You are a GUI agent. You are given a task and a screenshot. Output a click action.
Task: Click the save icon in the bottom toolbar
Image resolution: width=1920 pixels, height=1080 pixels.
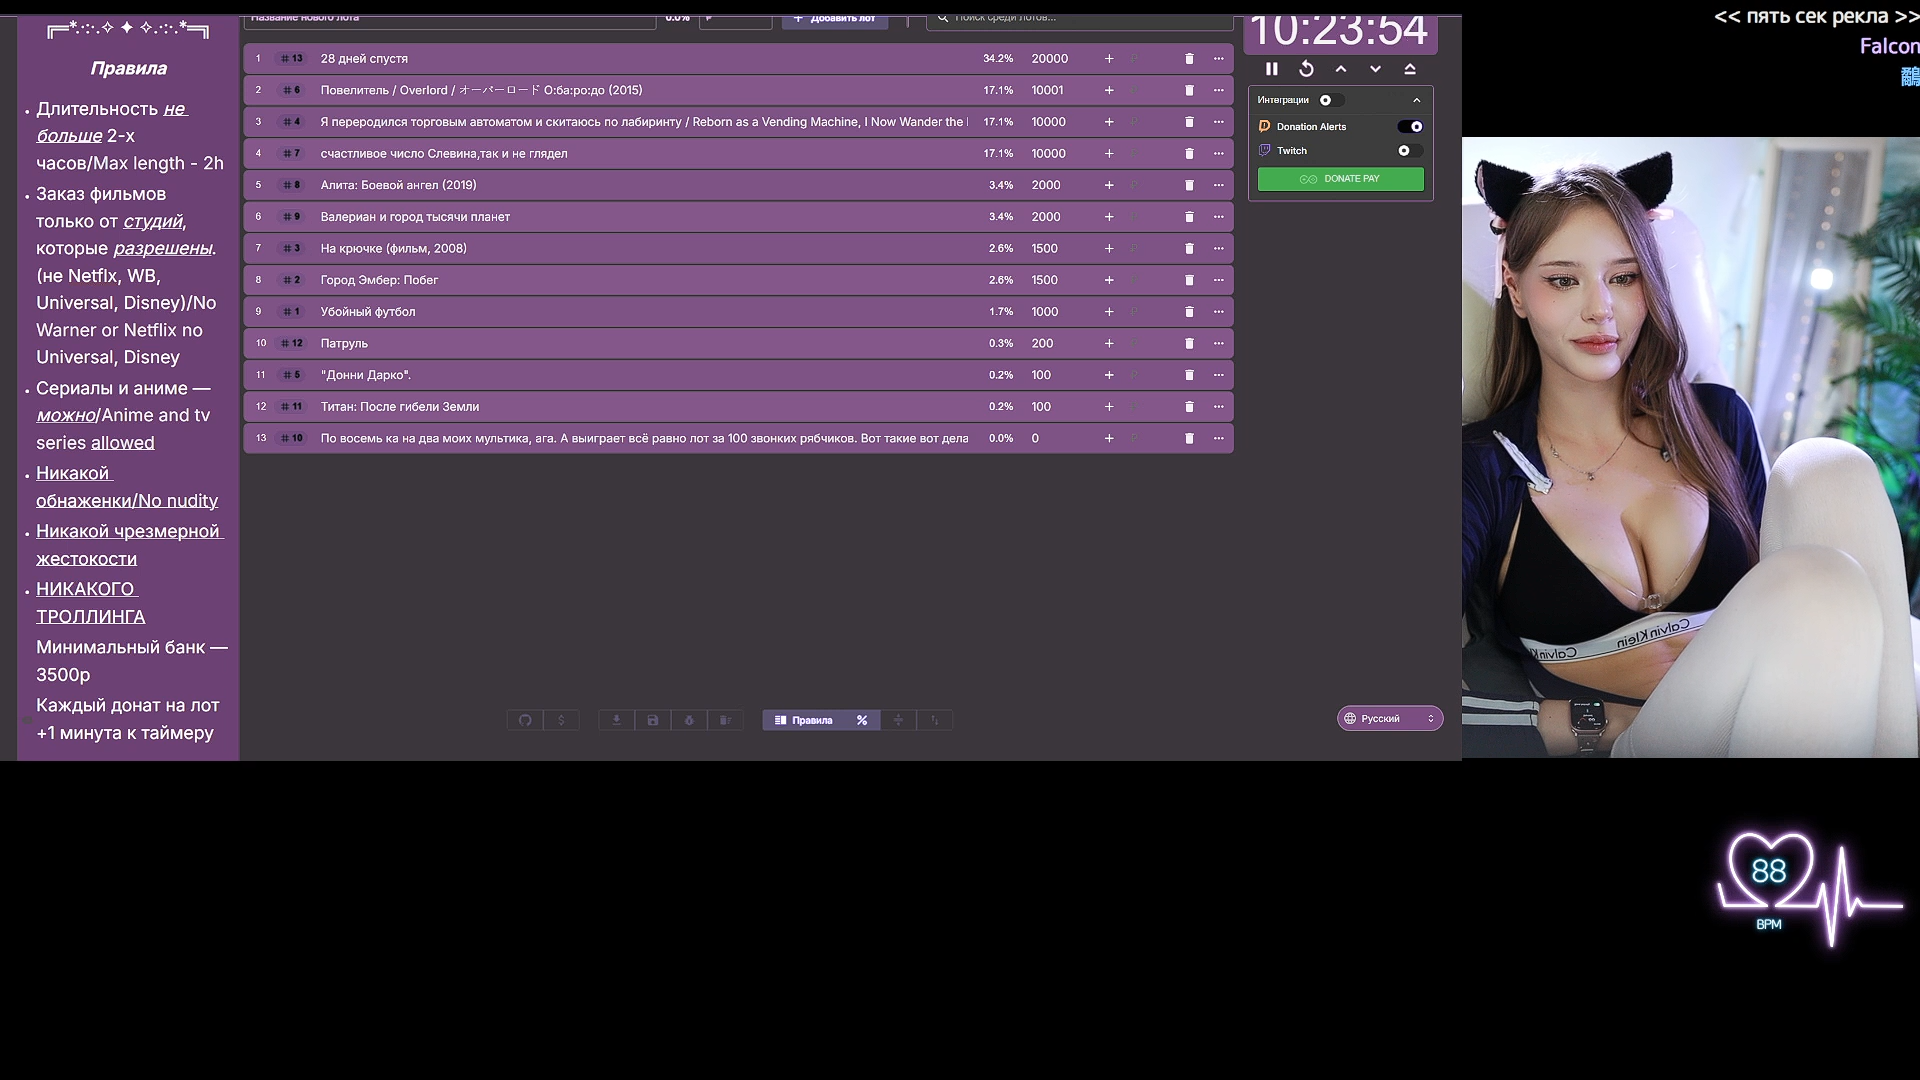pyautogui.click(x=653, y=720)
